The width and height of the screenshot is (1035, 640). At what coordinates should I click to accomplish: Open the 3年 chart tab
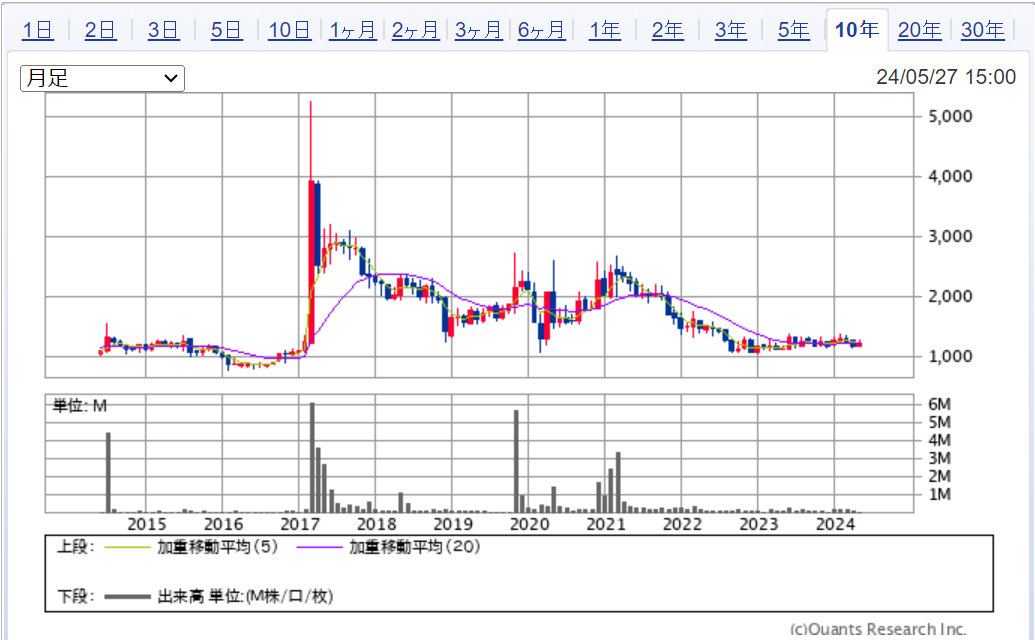(x=731, y=30)
